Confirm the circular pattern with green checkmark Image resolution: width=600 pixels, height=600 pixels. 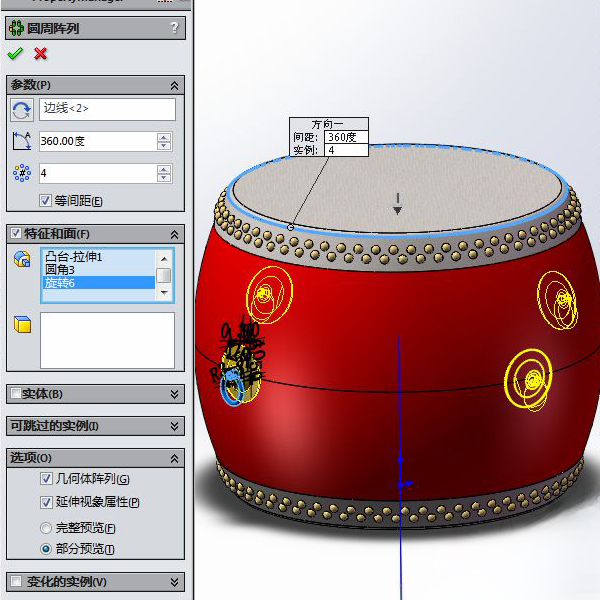(15, 54)
